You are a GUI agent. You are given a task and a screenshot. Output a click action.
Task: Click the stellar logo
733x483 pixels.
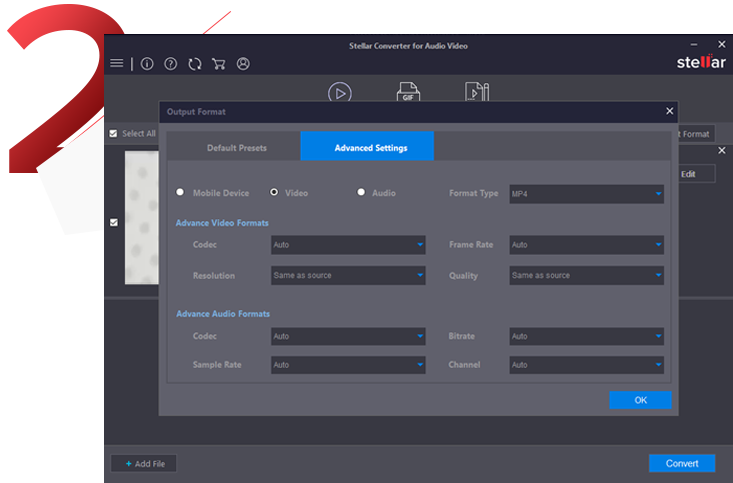(x=701, y=62)
